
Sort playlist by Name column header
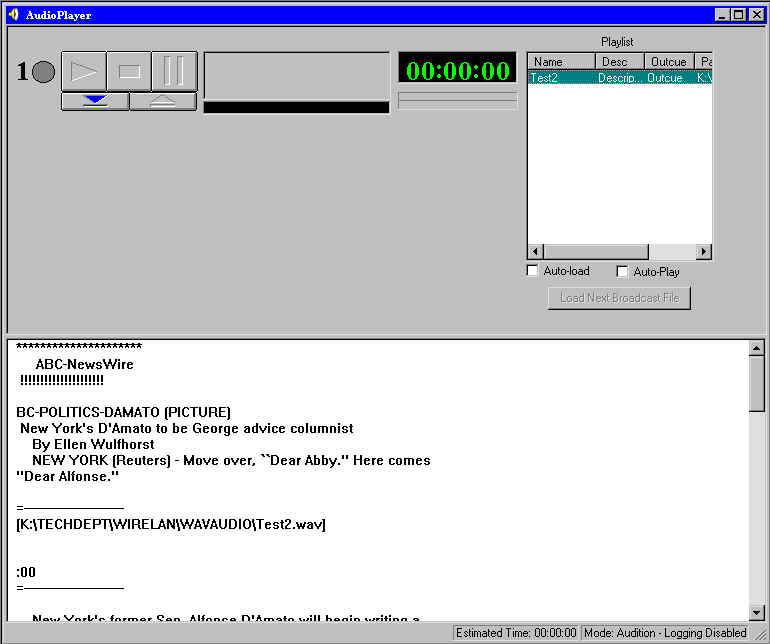[561, 61]
